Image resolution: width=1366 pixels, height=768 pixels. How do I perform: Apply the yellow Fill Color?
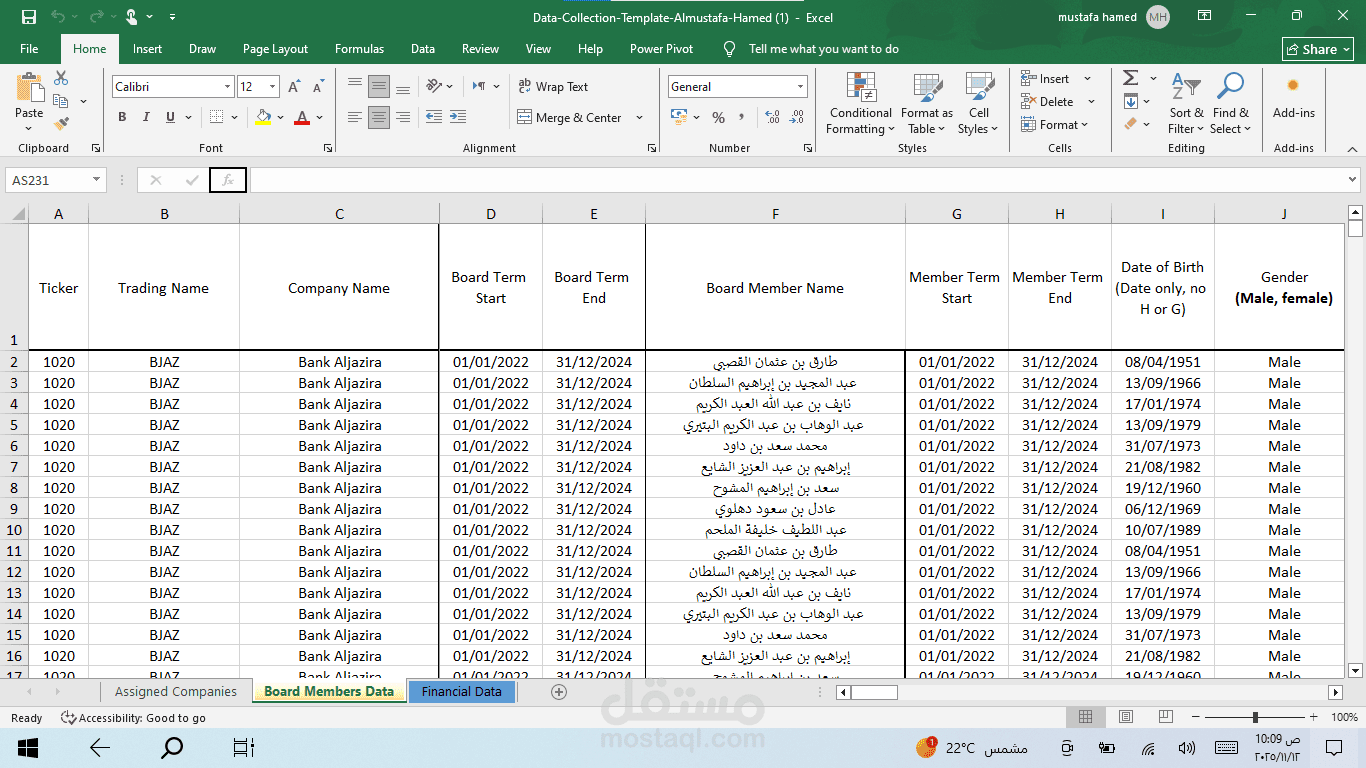pos(263,117)
